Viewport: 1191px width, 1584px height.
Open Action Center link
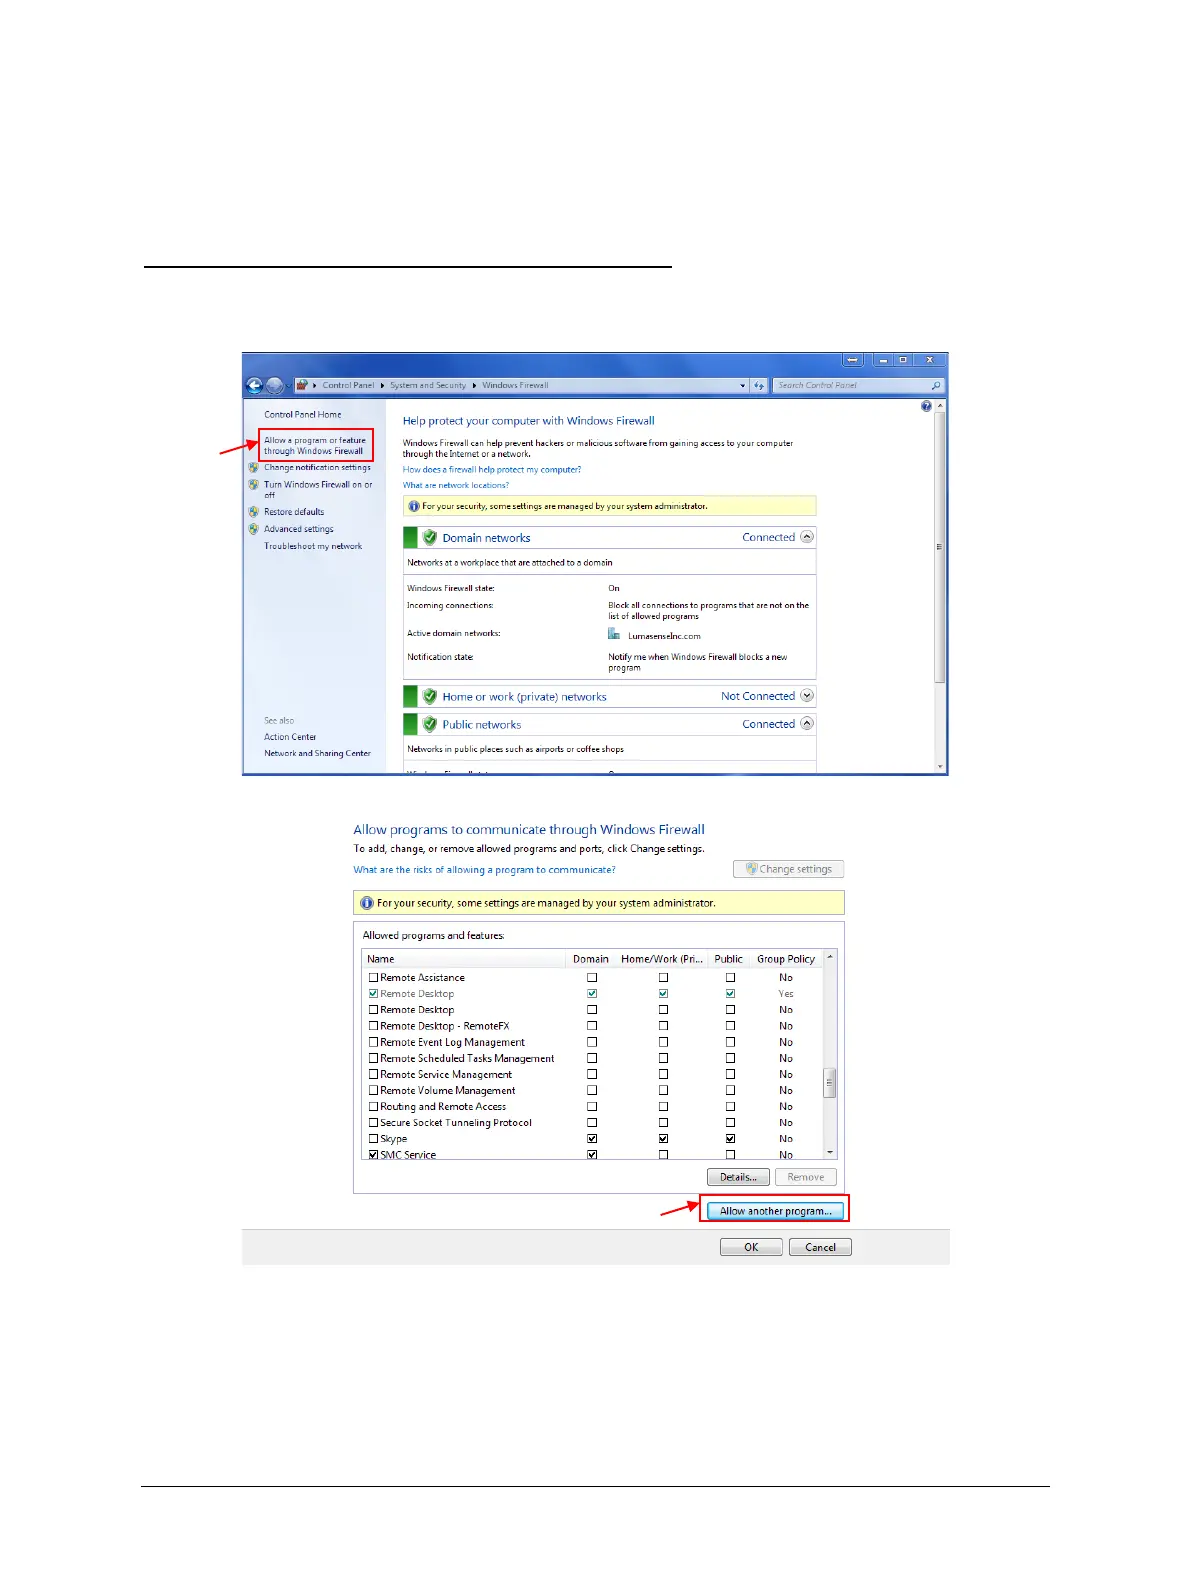coord(290,737)
